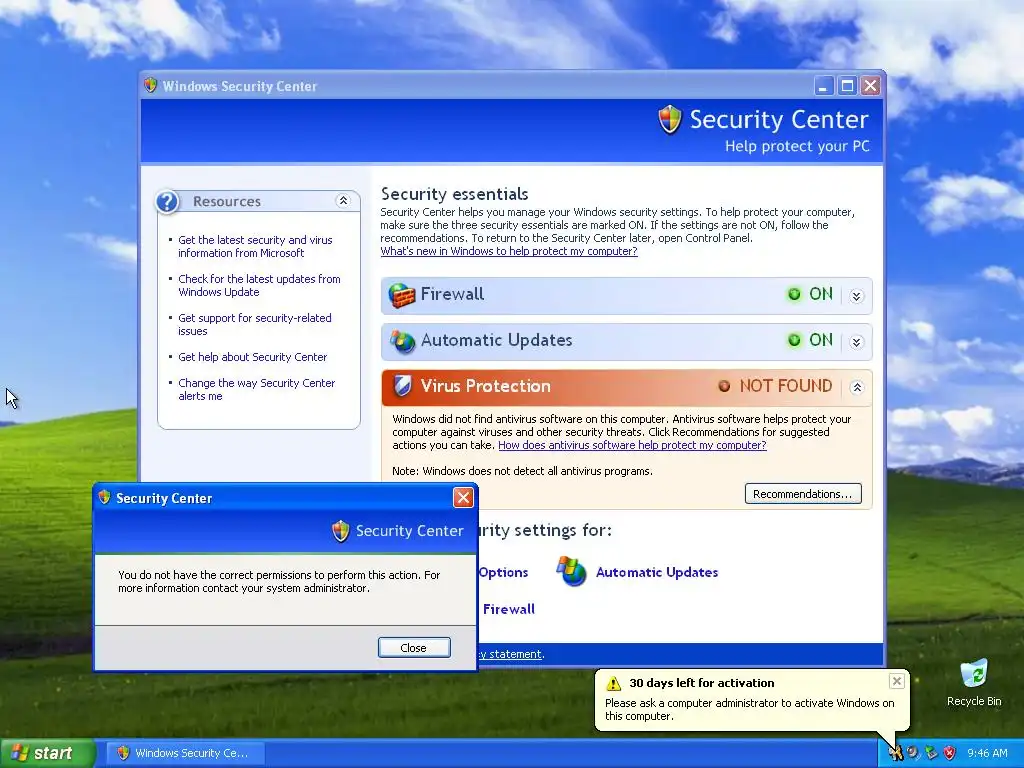The image size is (1024, 768).
Task: Click the Firewall brick wall icon
Action: [x=402, y=295]
